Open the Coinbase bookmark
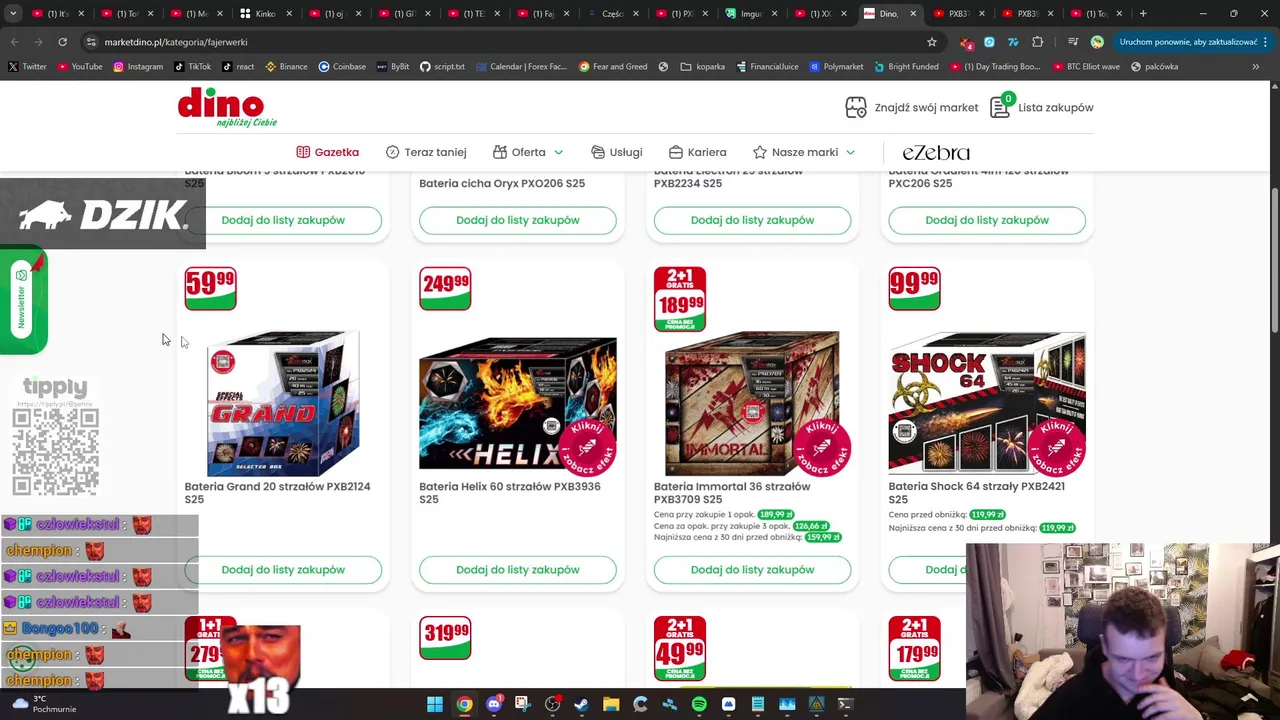The width and height of the screenshot is (1280, 720). (342, 66)
